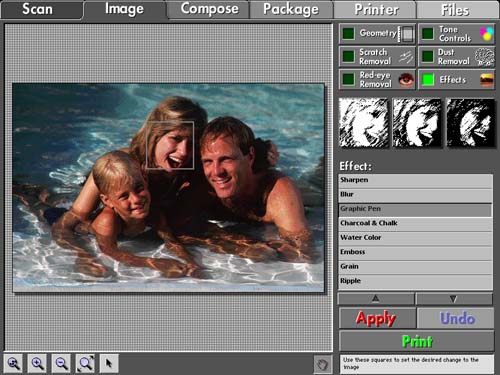Click the Effects sunset icon

[487, 80]
